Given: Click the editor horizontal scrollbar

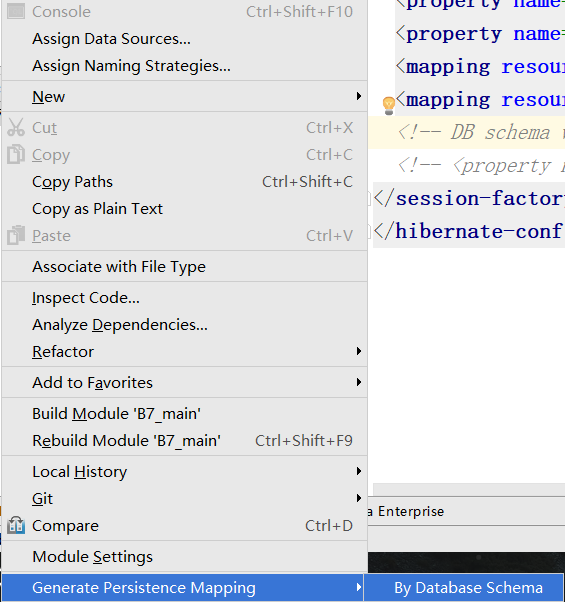Looking at the screenshot, I should pyautogui.click(x=469, y=489).
